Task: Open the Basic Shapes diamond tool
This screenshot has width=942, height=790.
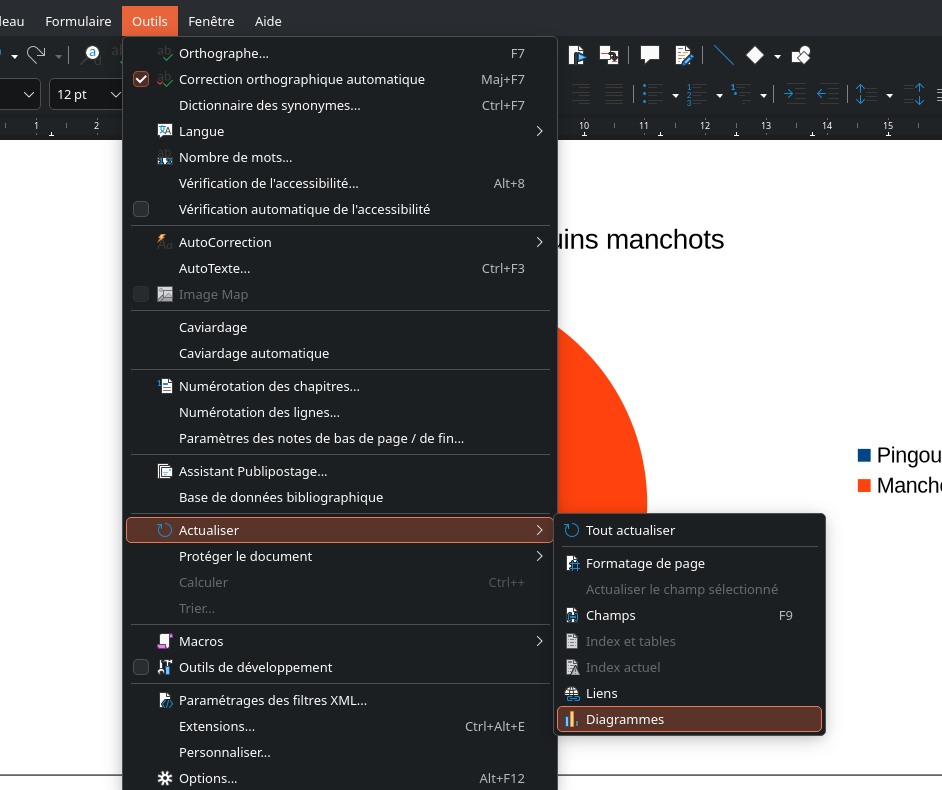Action: [755, 55]
